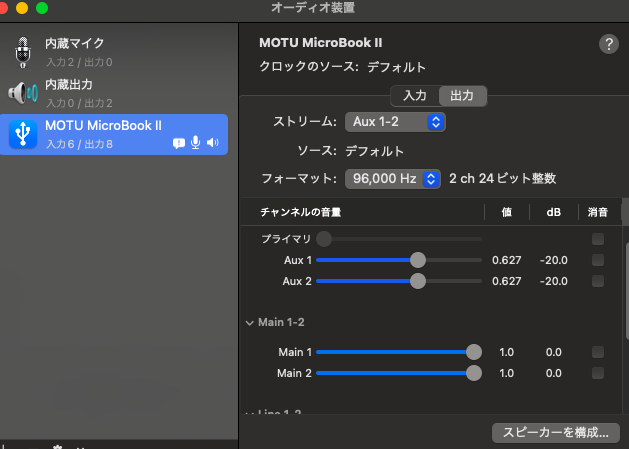Image resolution: width=629 pixels, height=449 pixels.
Task: Click the 値 column header
Action: click(x=507, y=212)
